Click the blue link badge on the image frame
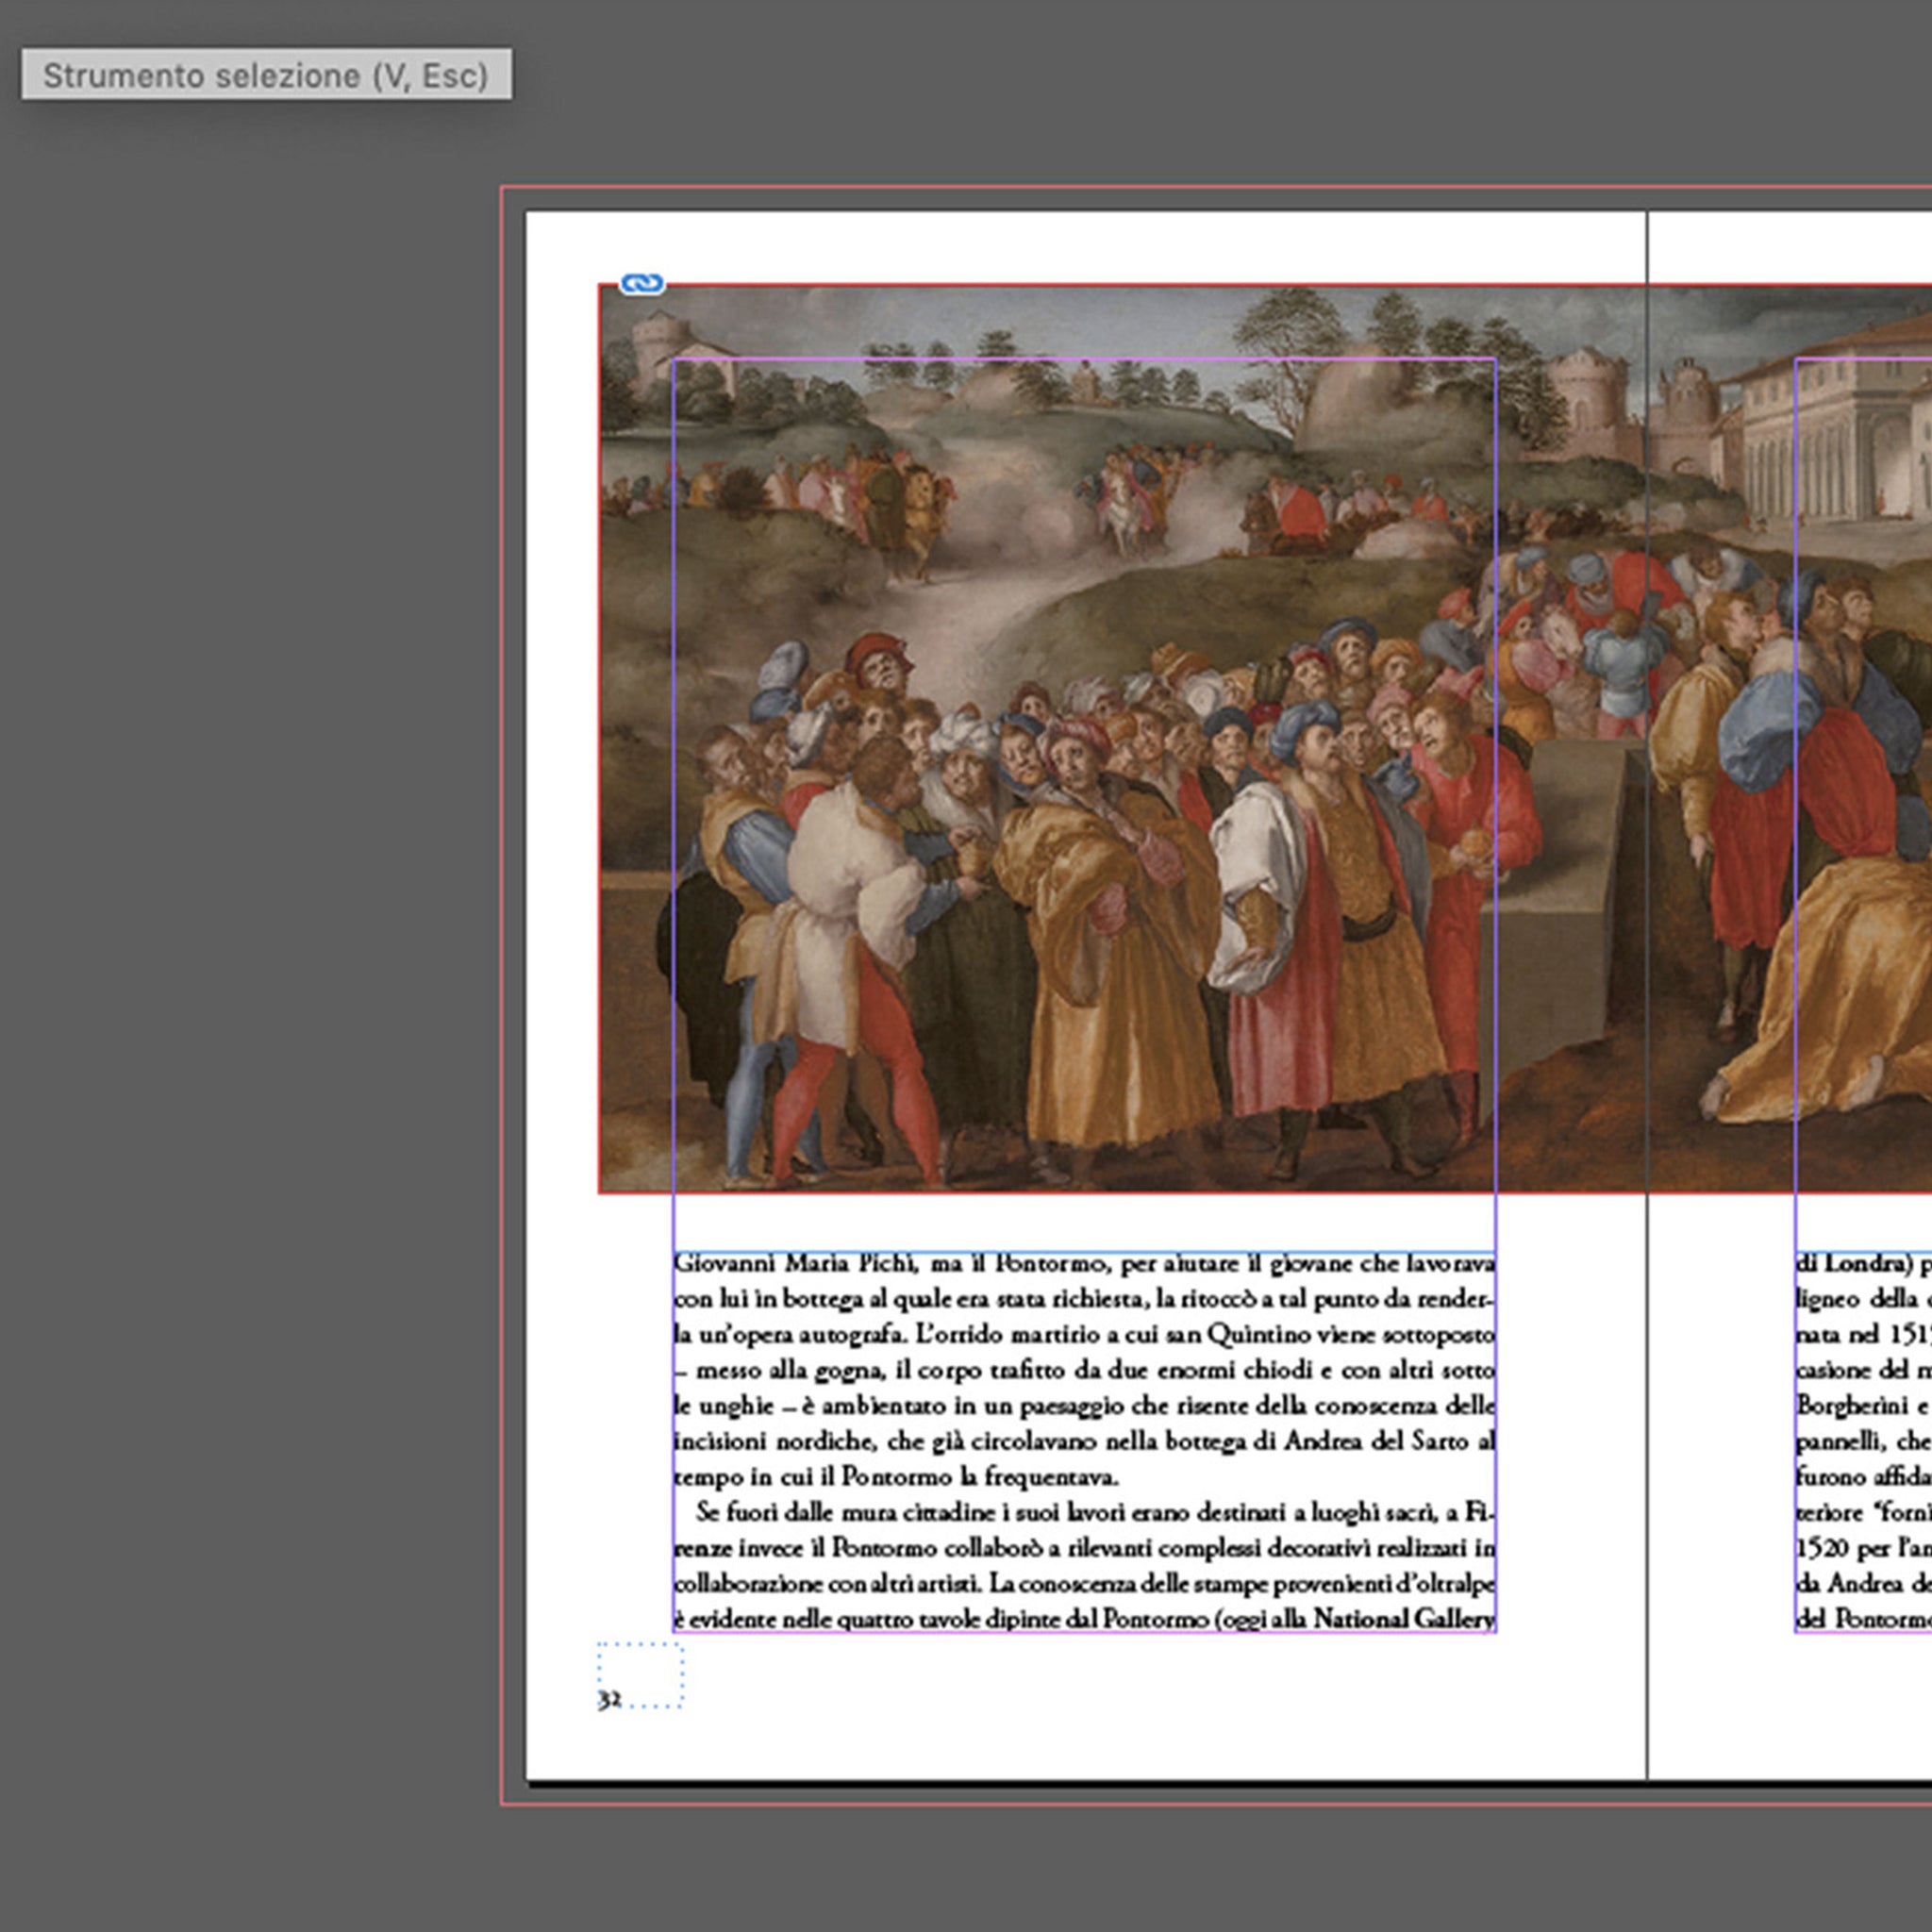Image resolution: width=1932 pixels, height=1932 pixels. coord(642,284)
